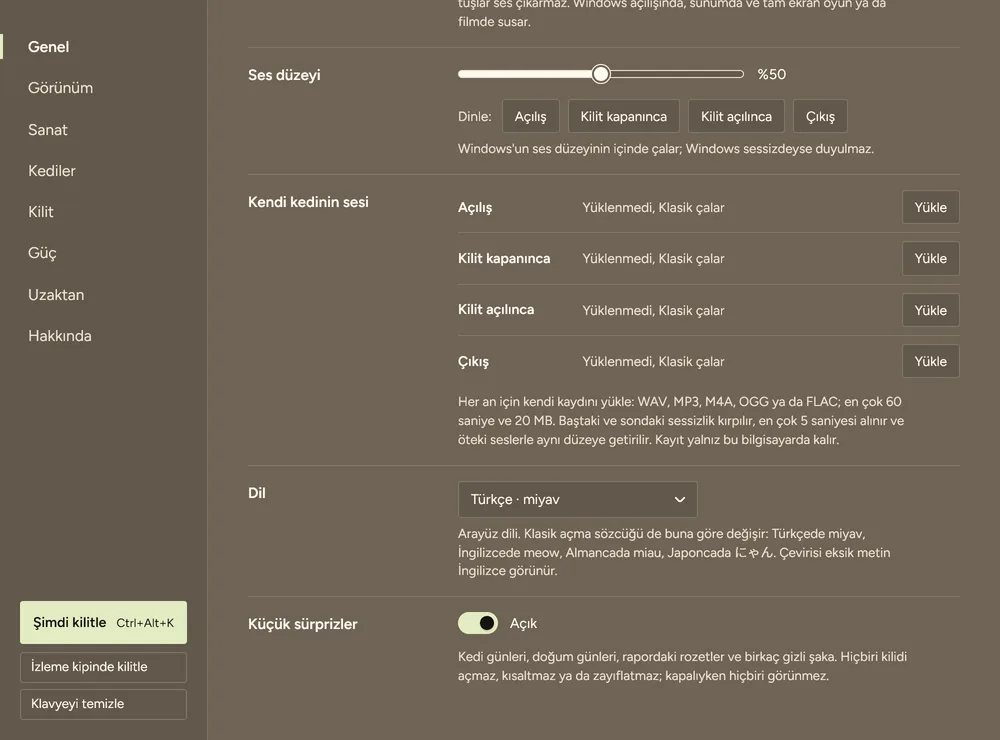
Task: Switch to the Uzaktan section
Action: coord(56,295)
